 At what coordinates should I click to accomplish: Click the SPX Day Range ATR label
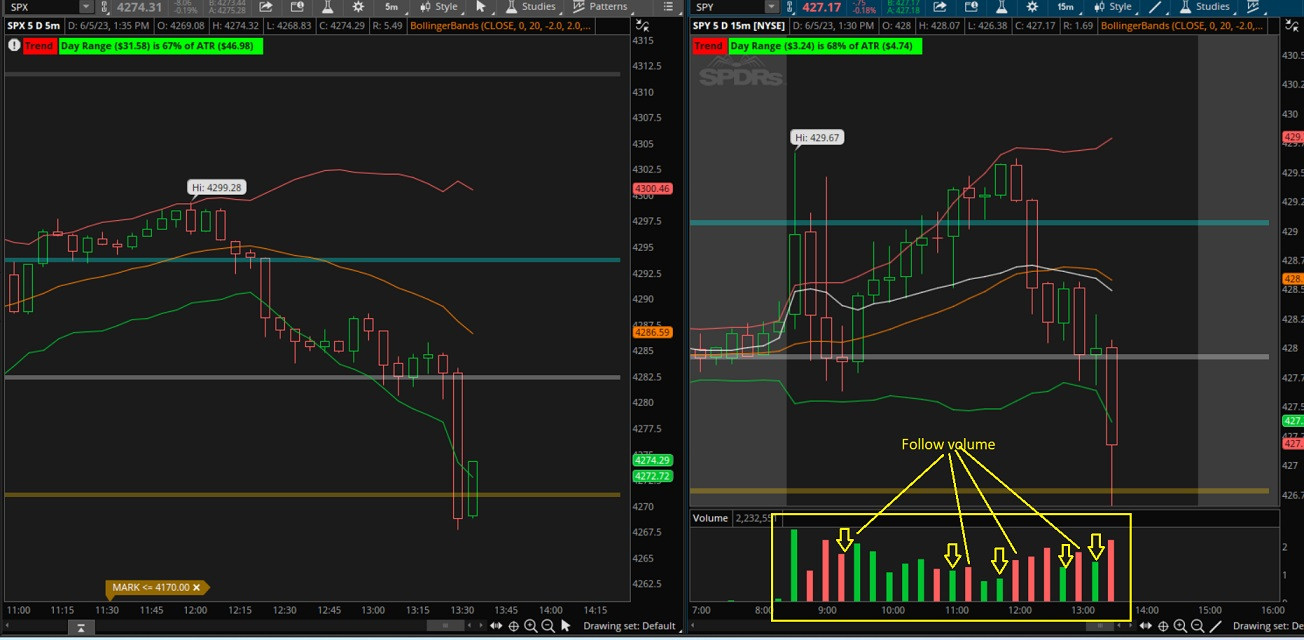[161, 45]
